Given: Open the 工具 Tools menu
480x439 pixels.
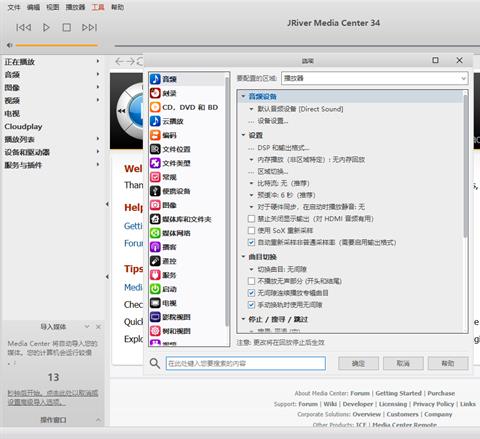Looking at the screenshot, I should pyautogui.click(x=98, y=7).
